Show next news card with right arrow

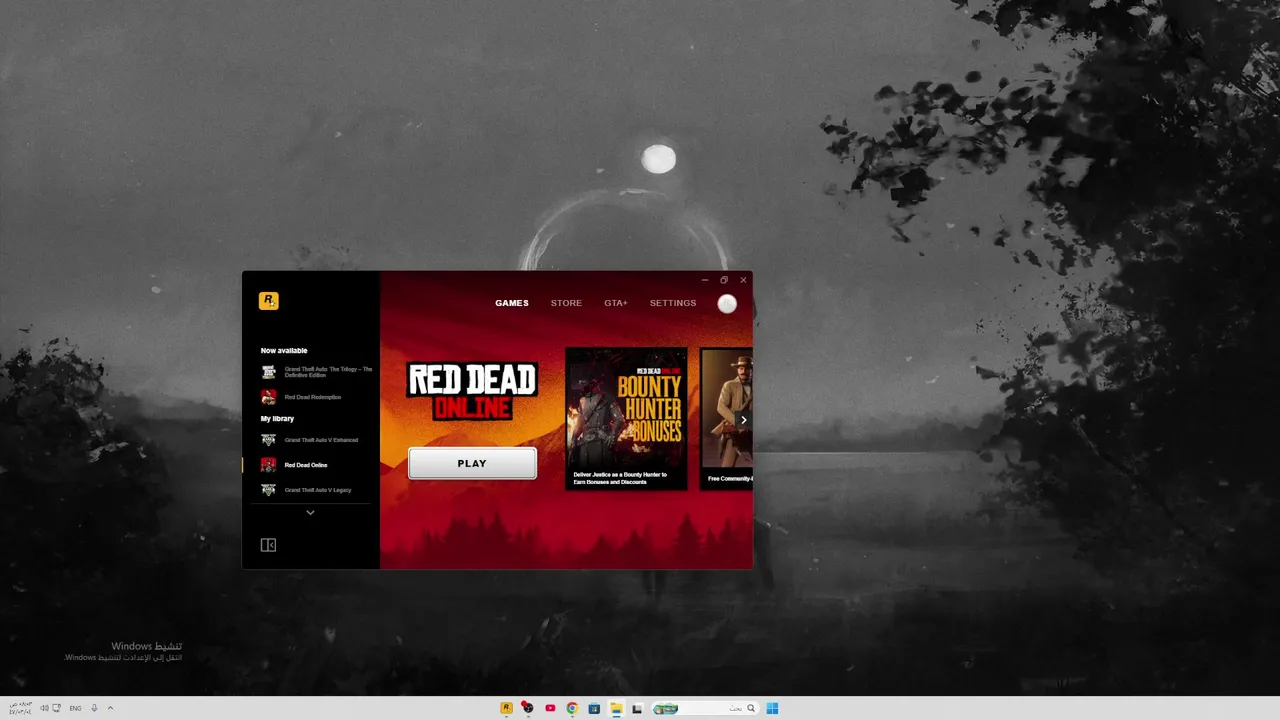743,420
